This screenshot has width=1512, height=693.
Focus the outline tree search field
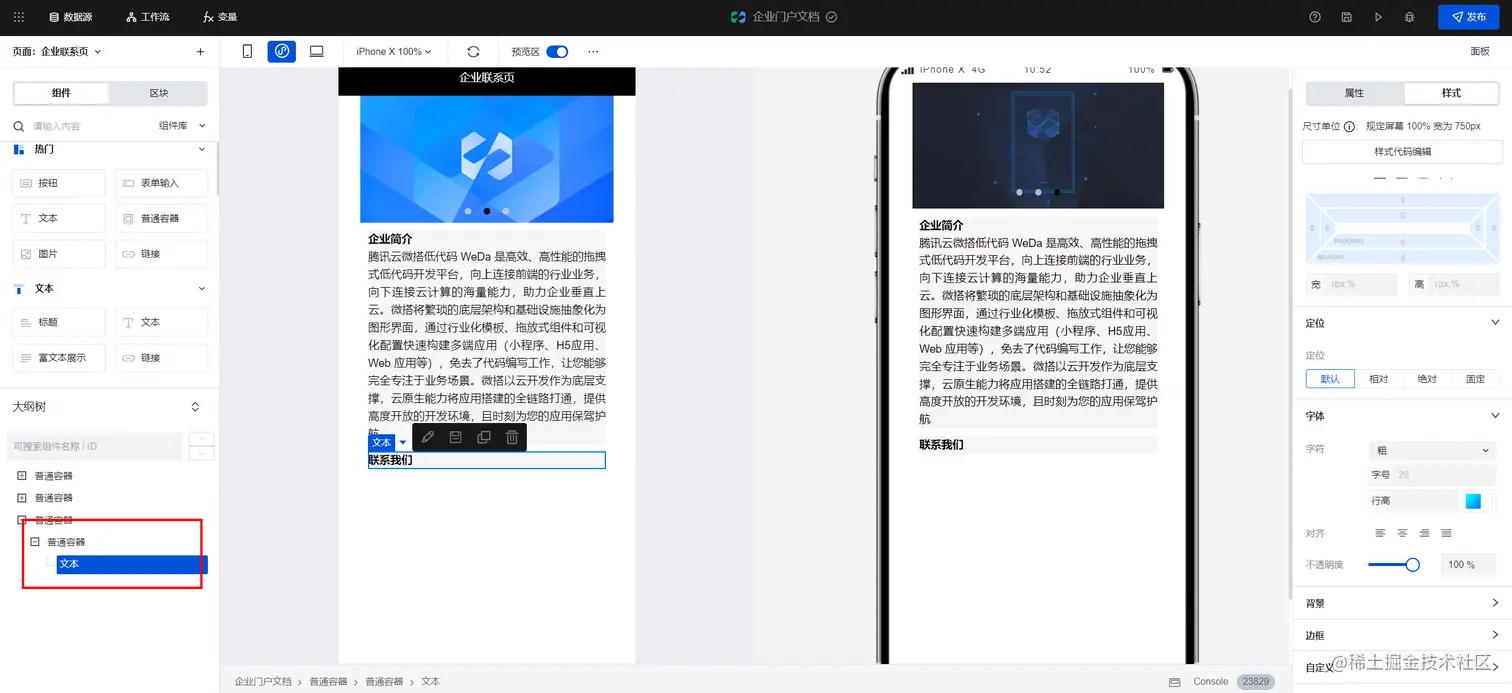tap(95, 446)
